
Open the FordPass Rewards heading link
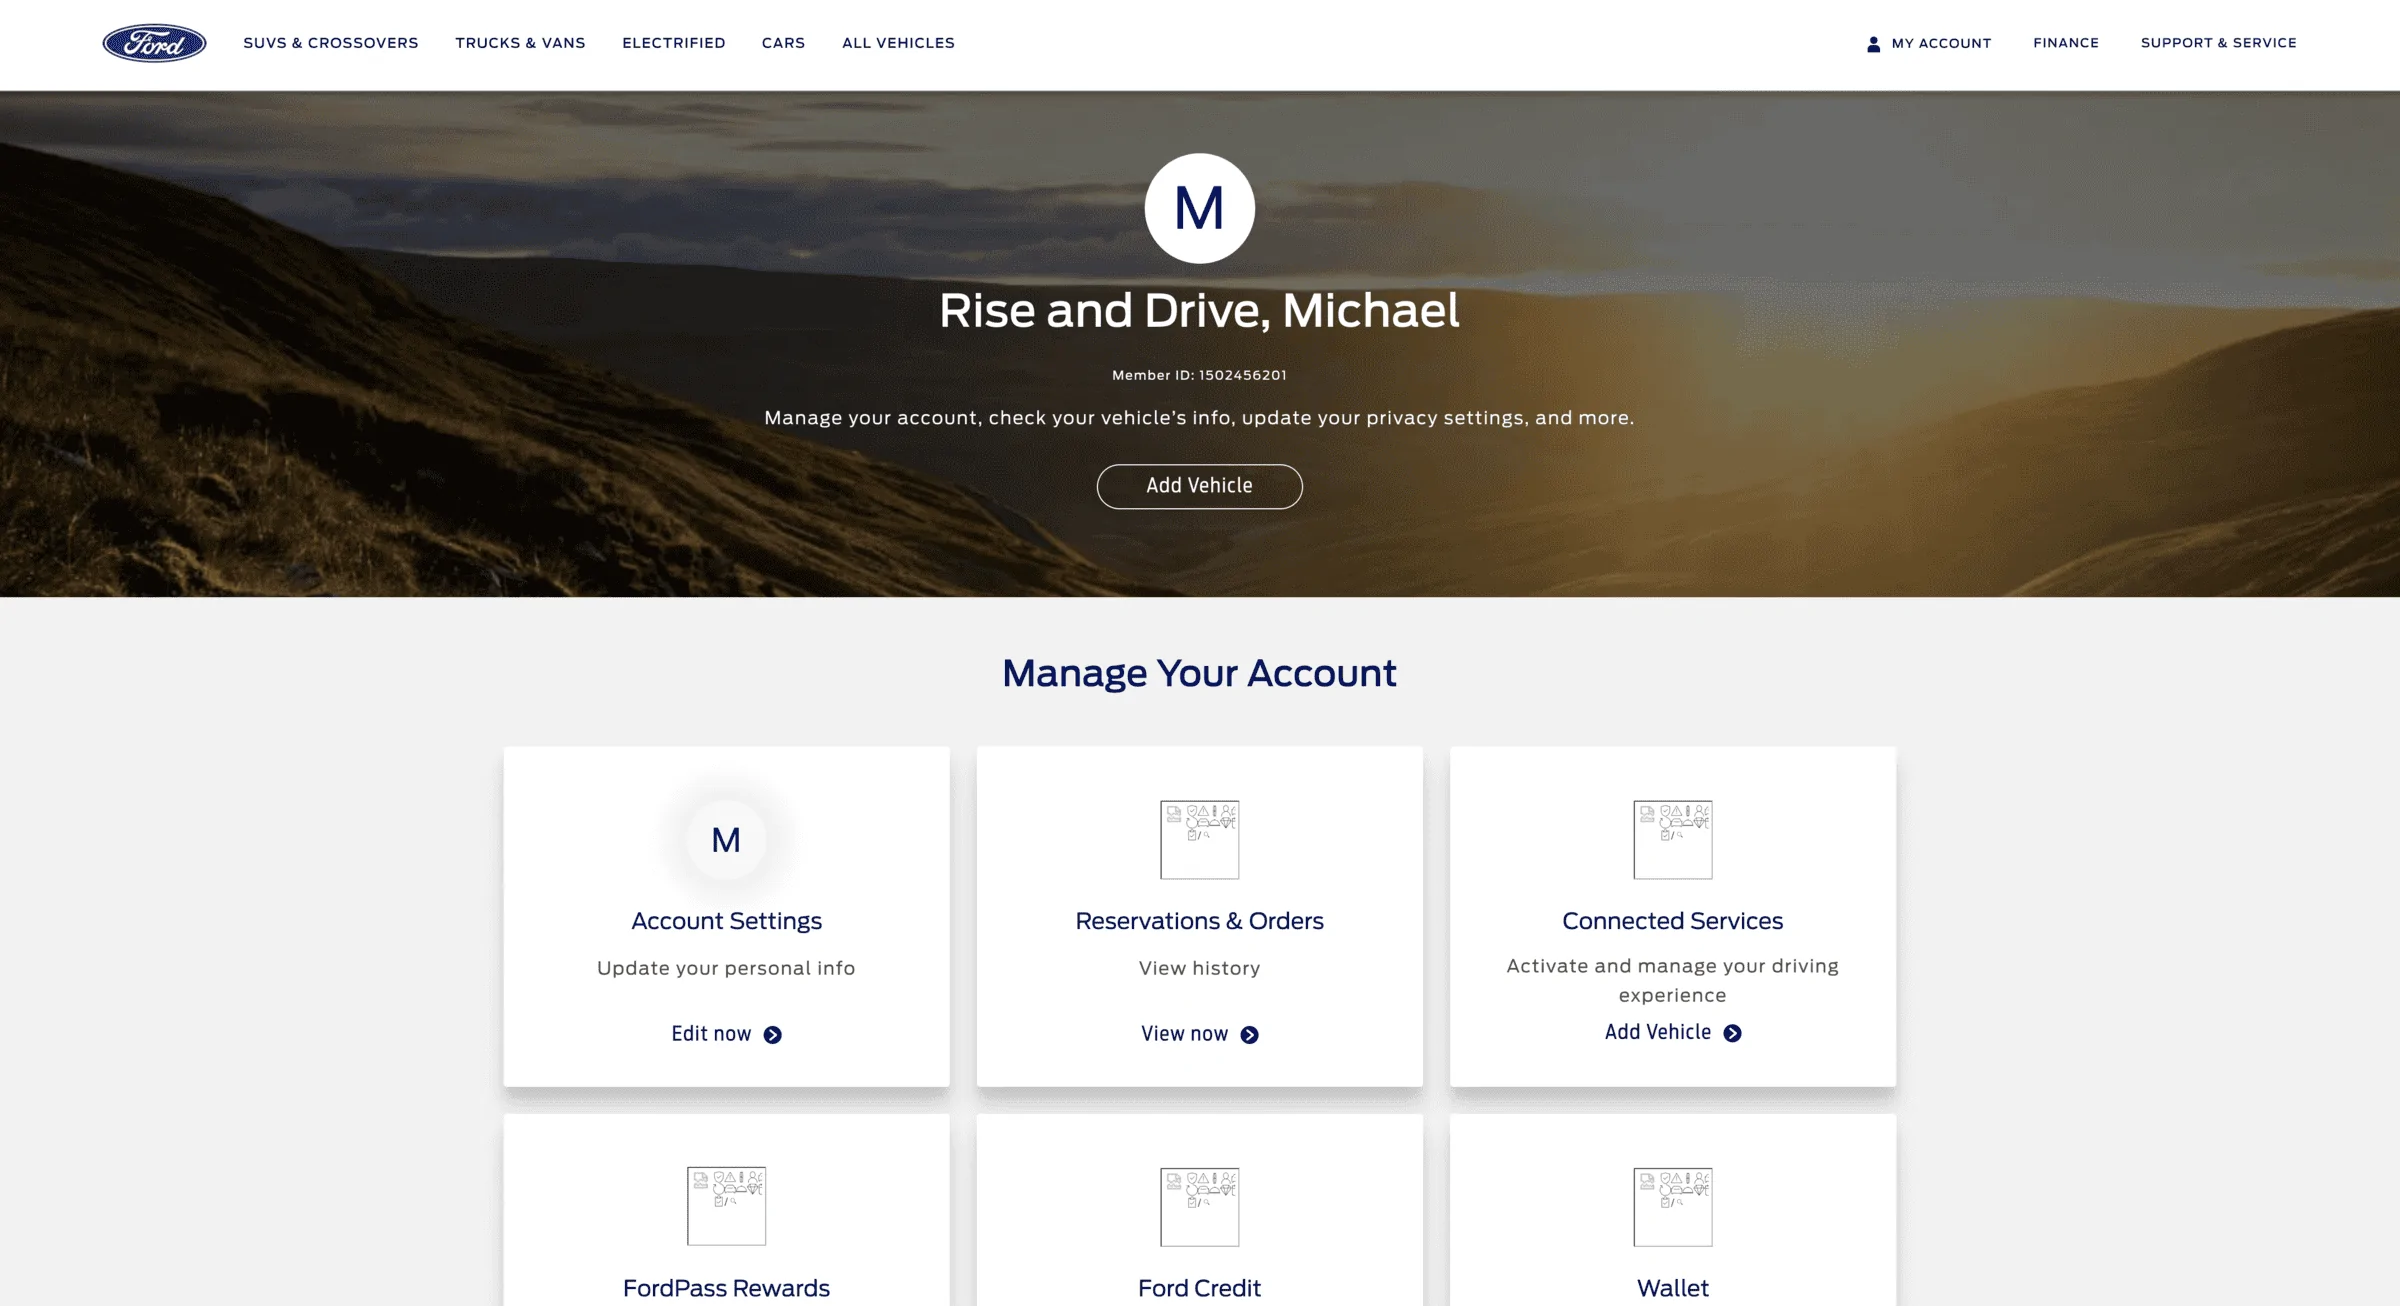[726, 1288]
